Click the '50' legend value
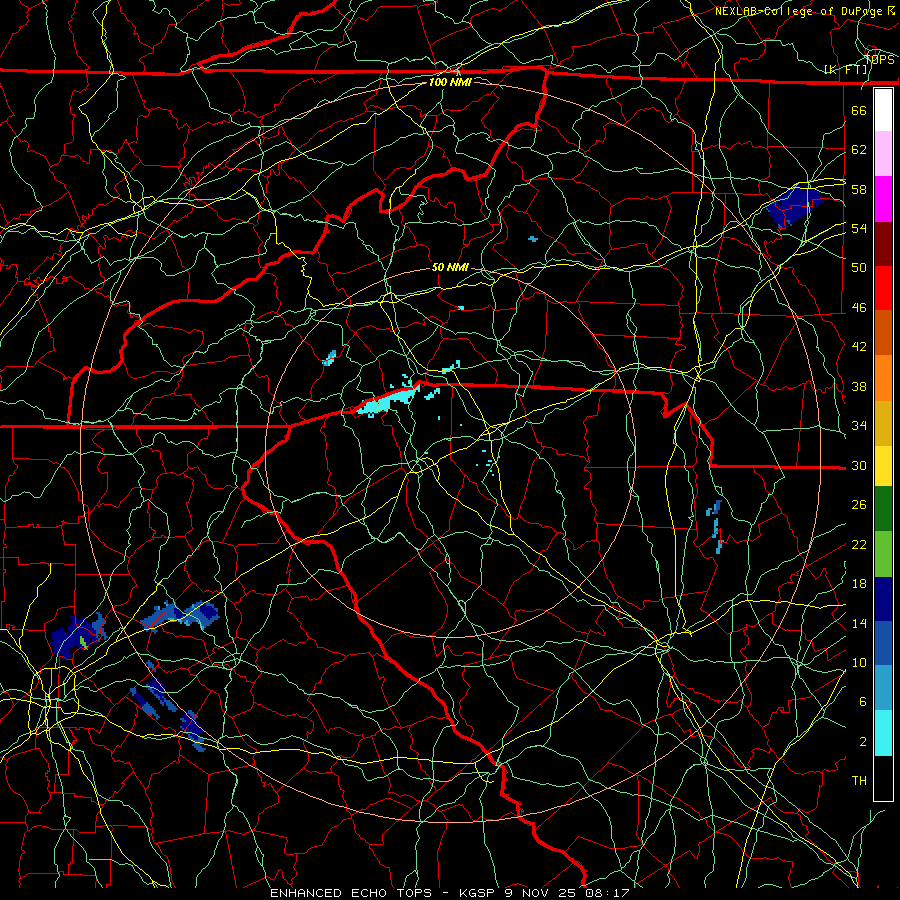Screen dimensions: 900x900 point(859,268)
